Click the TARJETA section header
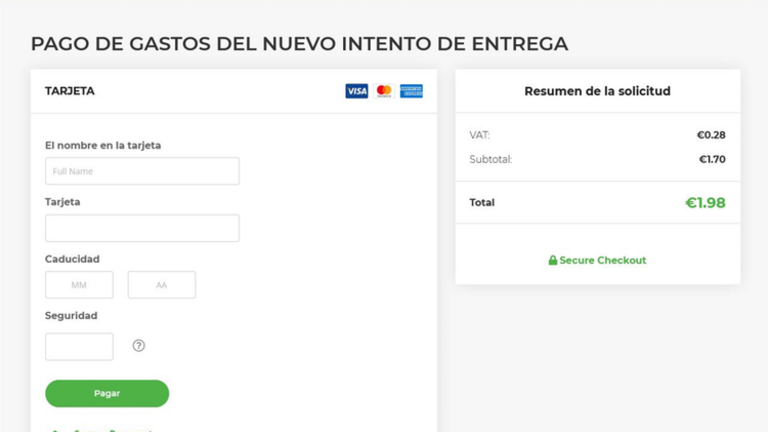Viewport: 768px width, 432px height. click(70, 91)
